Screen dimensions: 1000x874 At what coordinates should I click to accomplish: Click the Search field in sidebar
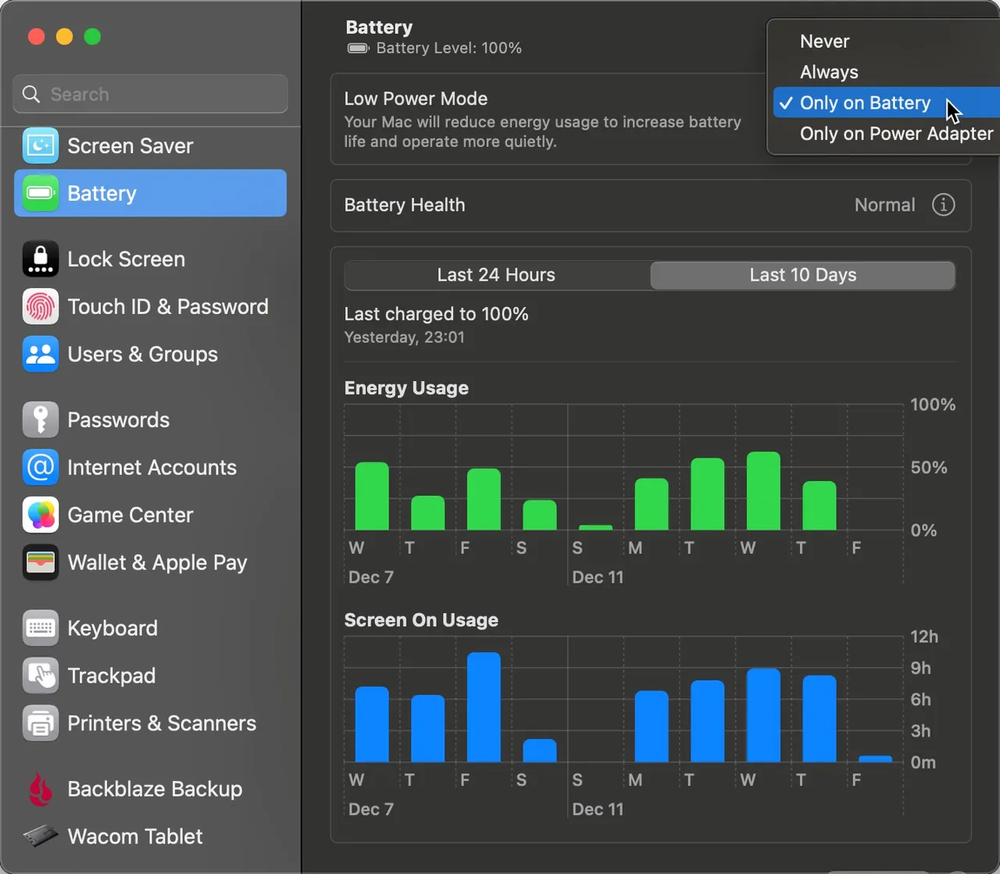tap(150, 95)
